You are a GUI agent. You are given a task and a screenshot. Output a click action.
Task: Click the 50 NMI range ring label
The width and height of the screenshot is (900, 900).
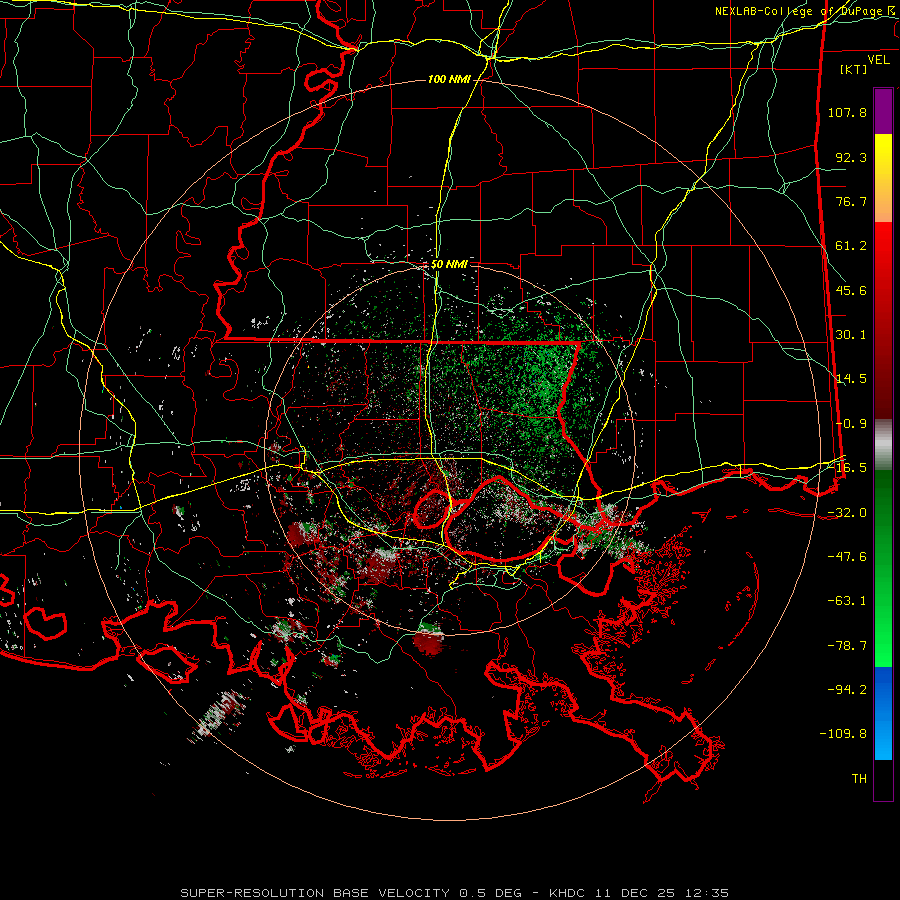pos(449,264)
